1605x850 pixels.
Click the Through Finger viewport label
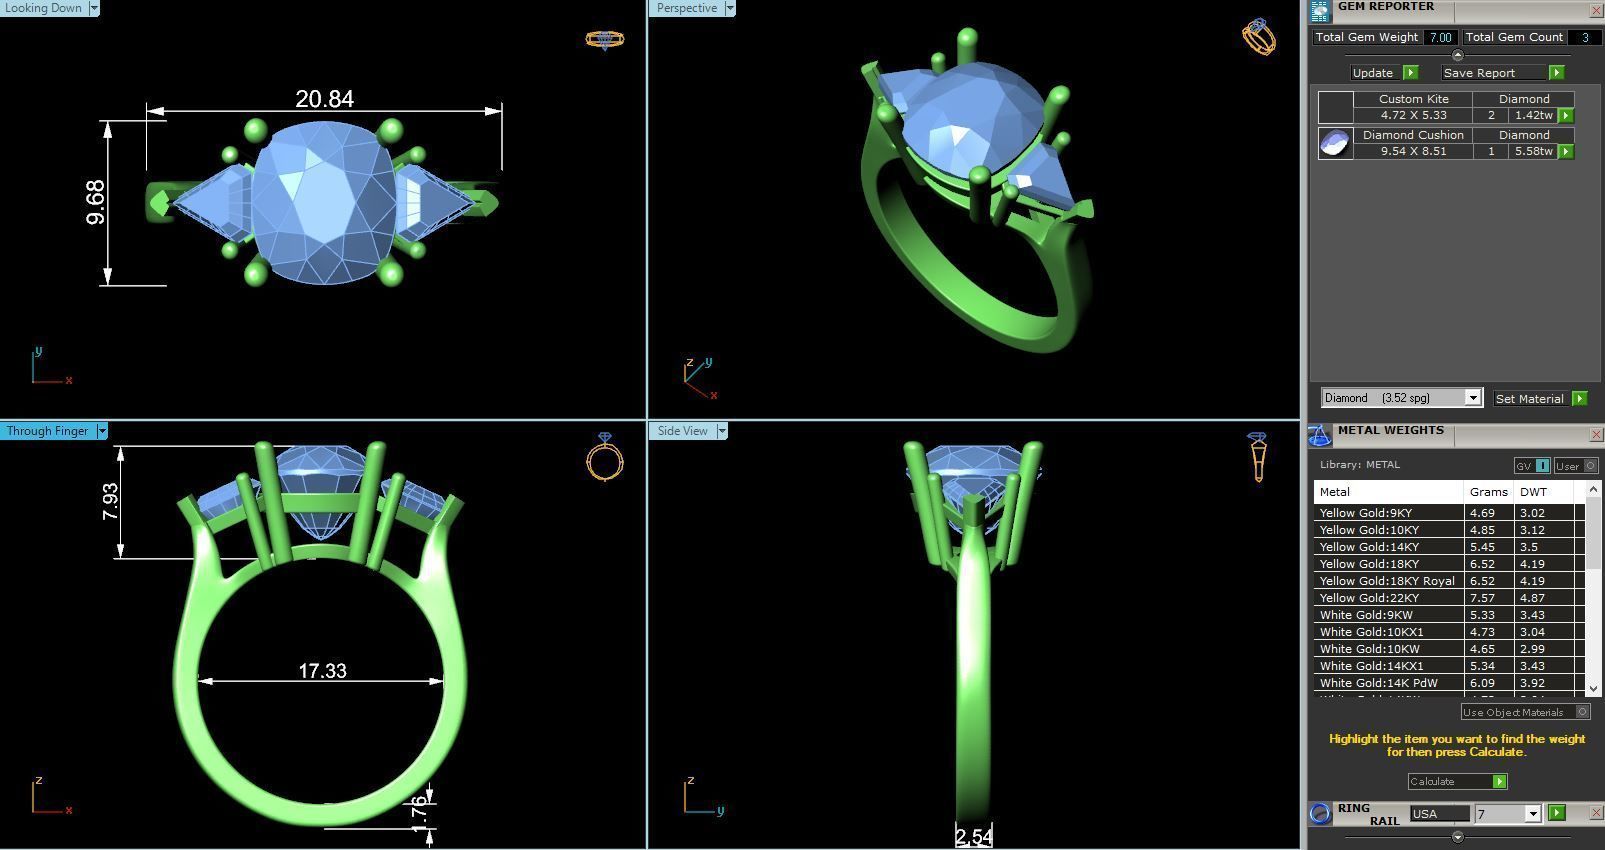47,431
